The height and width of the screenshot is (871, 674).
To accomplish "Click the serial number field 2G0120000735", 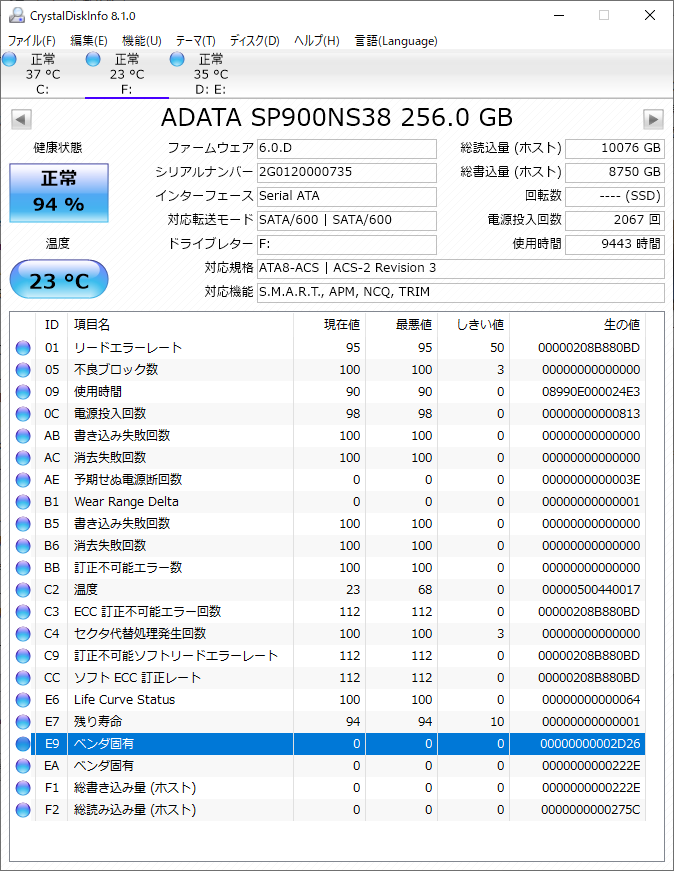I will [x=347, y=172].
